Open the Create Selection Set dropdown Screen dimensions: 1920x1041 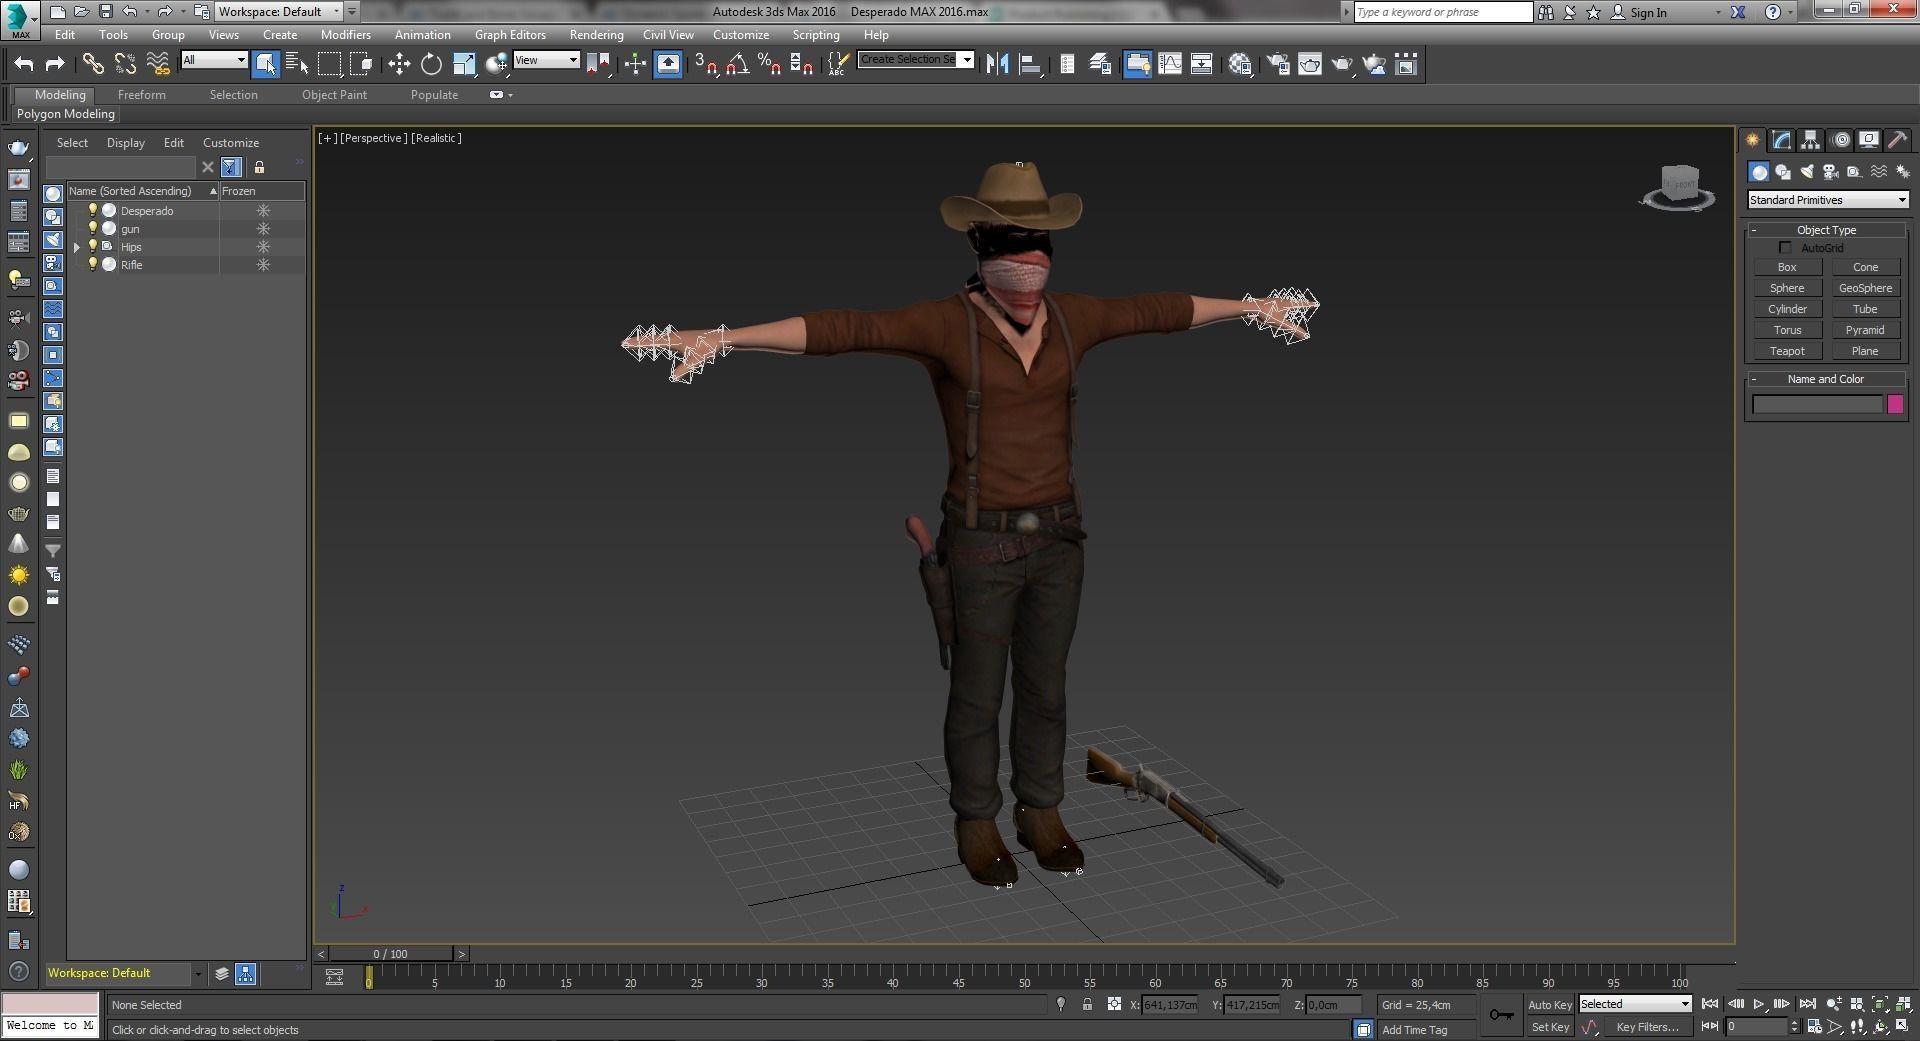pyautogui.click(x=916, y=59)
